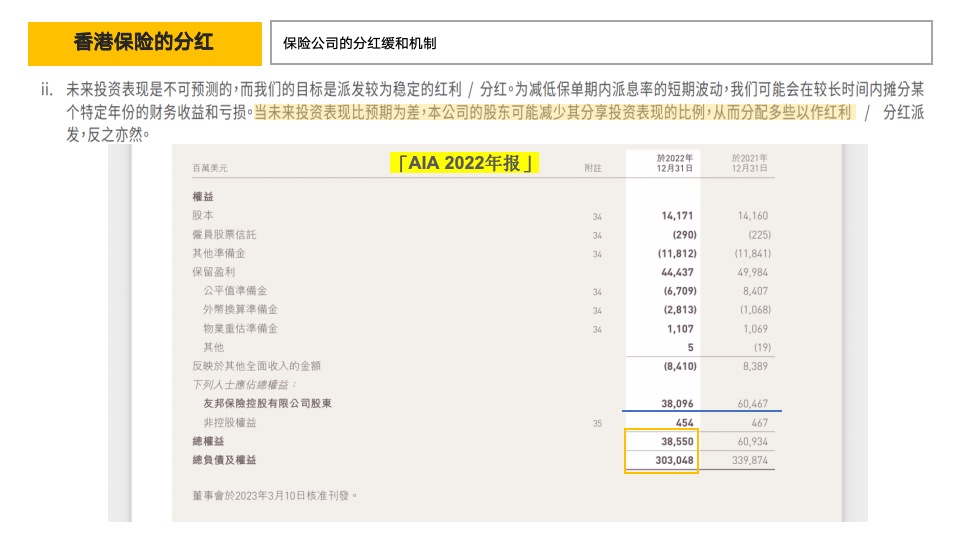Click the italic label '下列人士應佔總權益：'
960x540 pixels.
(x=244, y=384)
